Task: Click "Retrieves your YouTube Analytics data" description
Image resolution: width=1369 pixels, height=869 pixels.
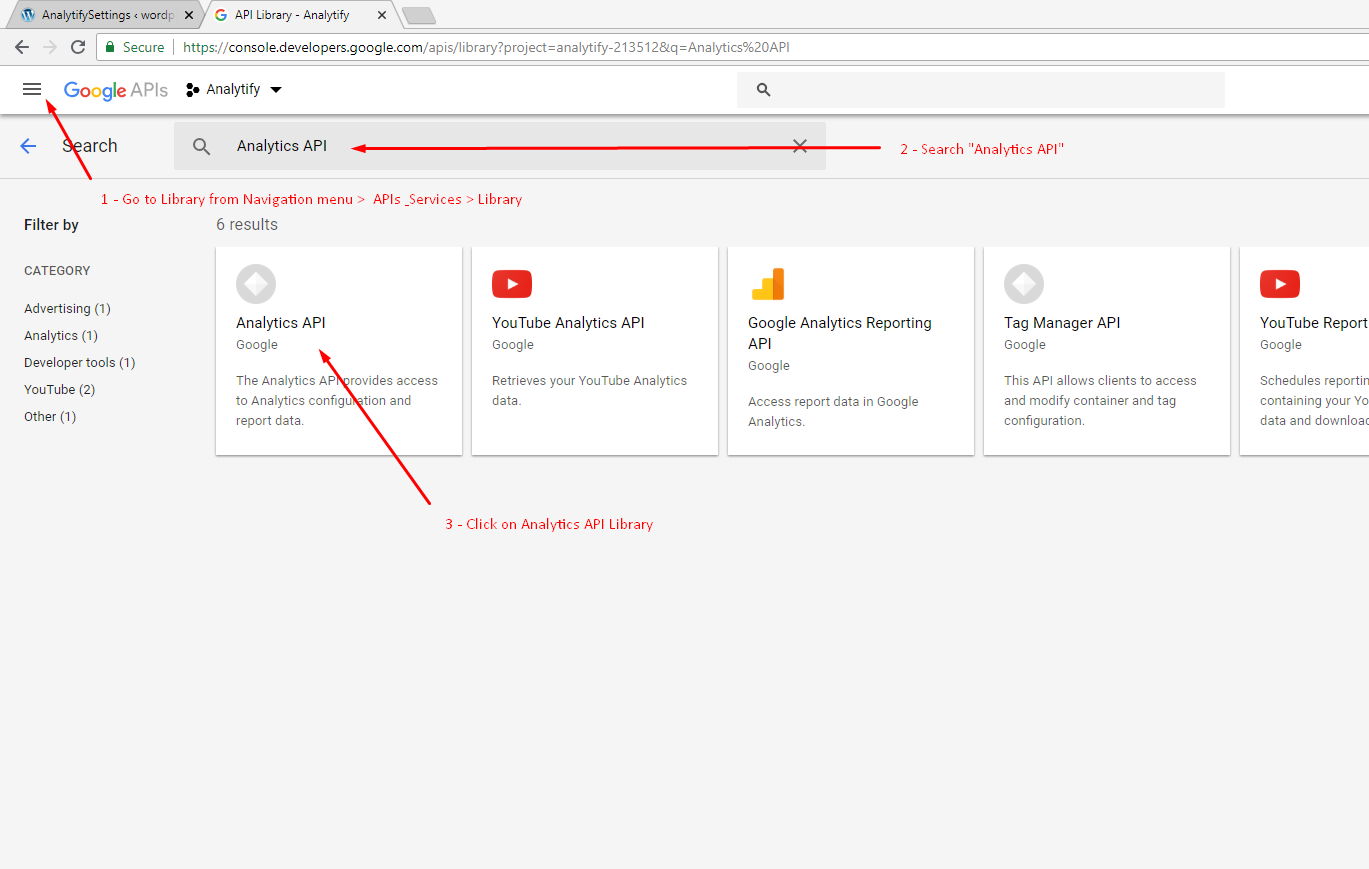Action: [x=590, y=391]
